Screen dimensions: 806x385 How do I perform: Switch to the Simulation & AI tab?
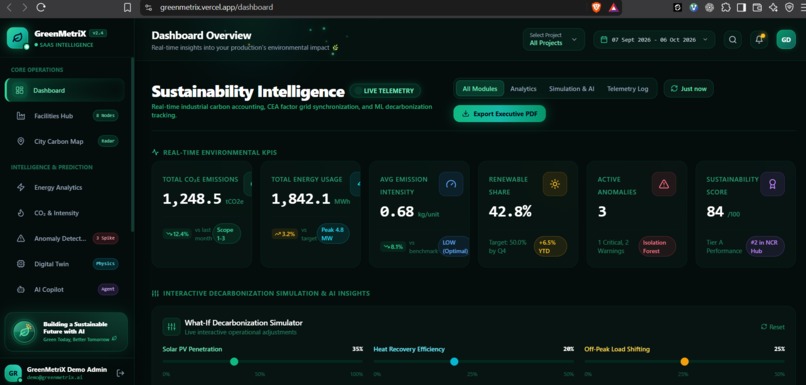tap(572, 88)
